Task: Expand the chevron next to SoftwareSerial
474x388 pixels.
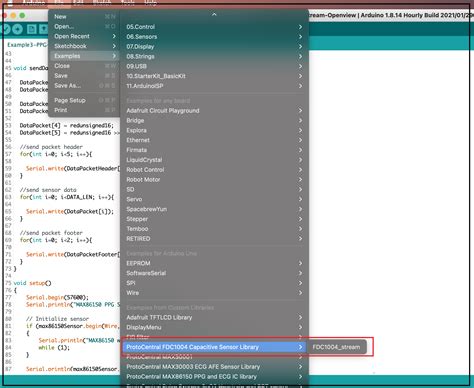Action: [300, 273]
